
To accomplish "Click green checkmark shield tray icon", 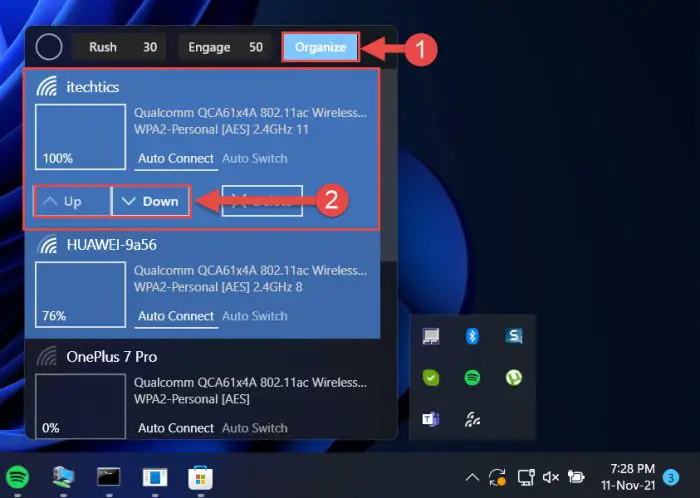I will click(x=431, y=378).
